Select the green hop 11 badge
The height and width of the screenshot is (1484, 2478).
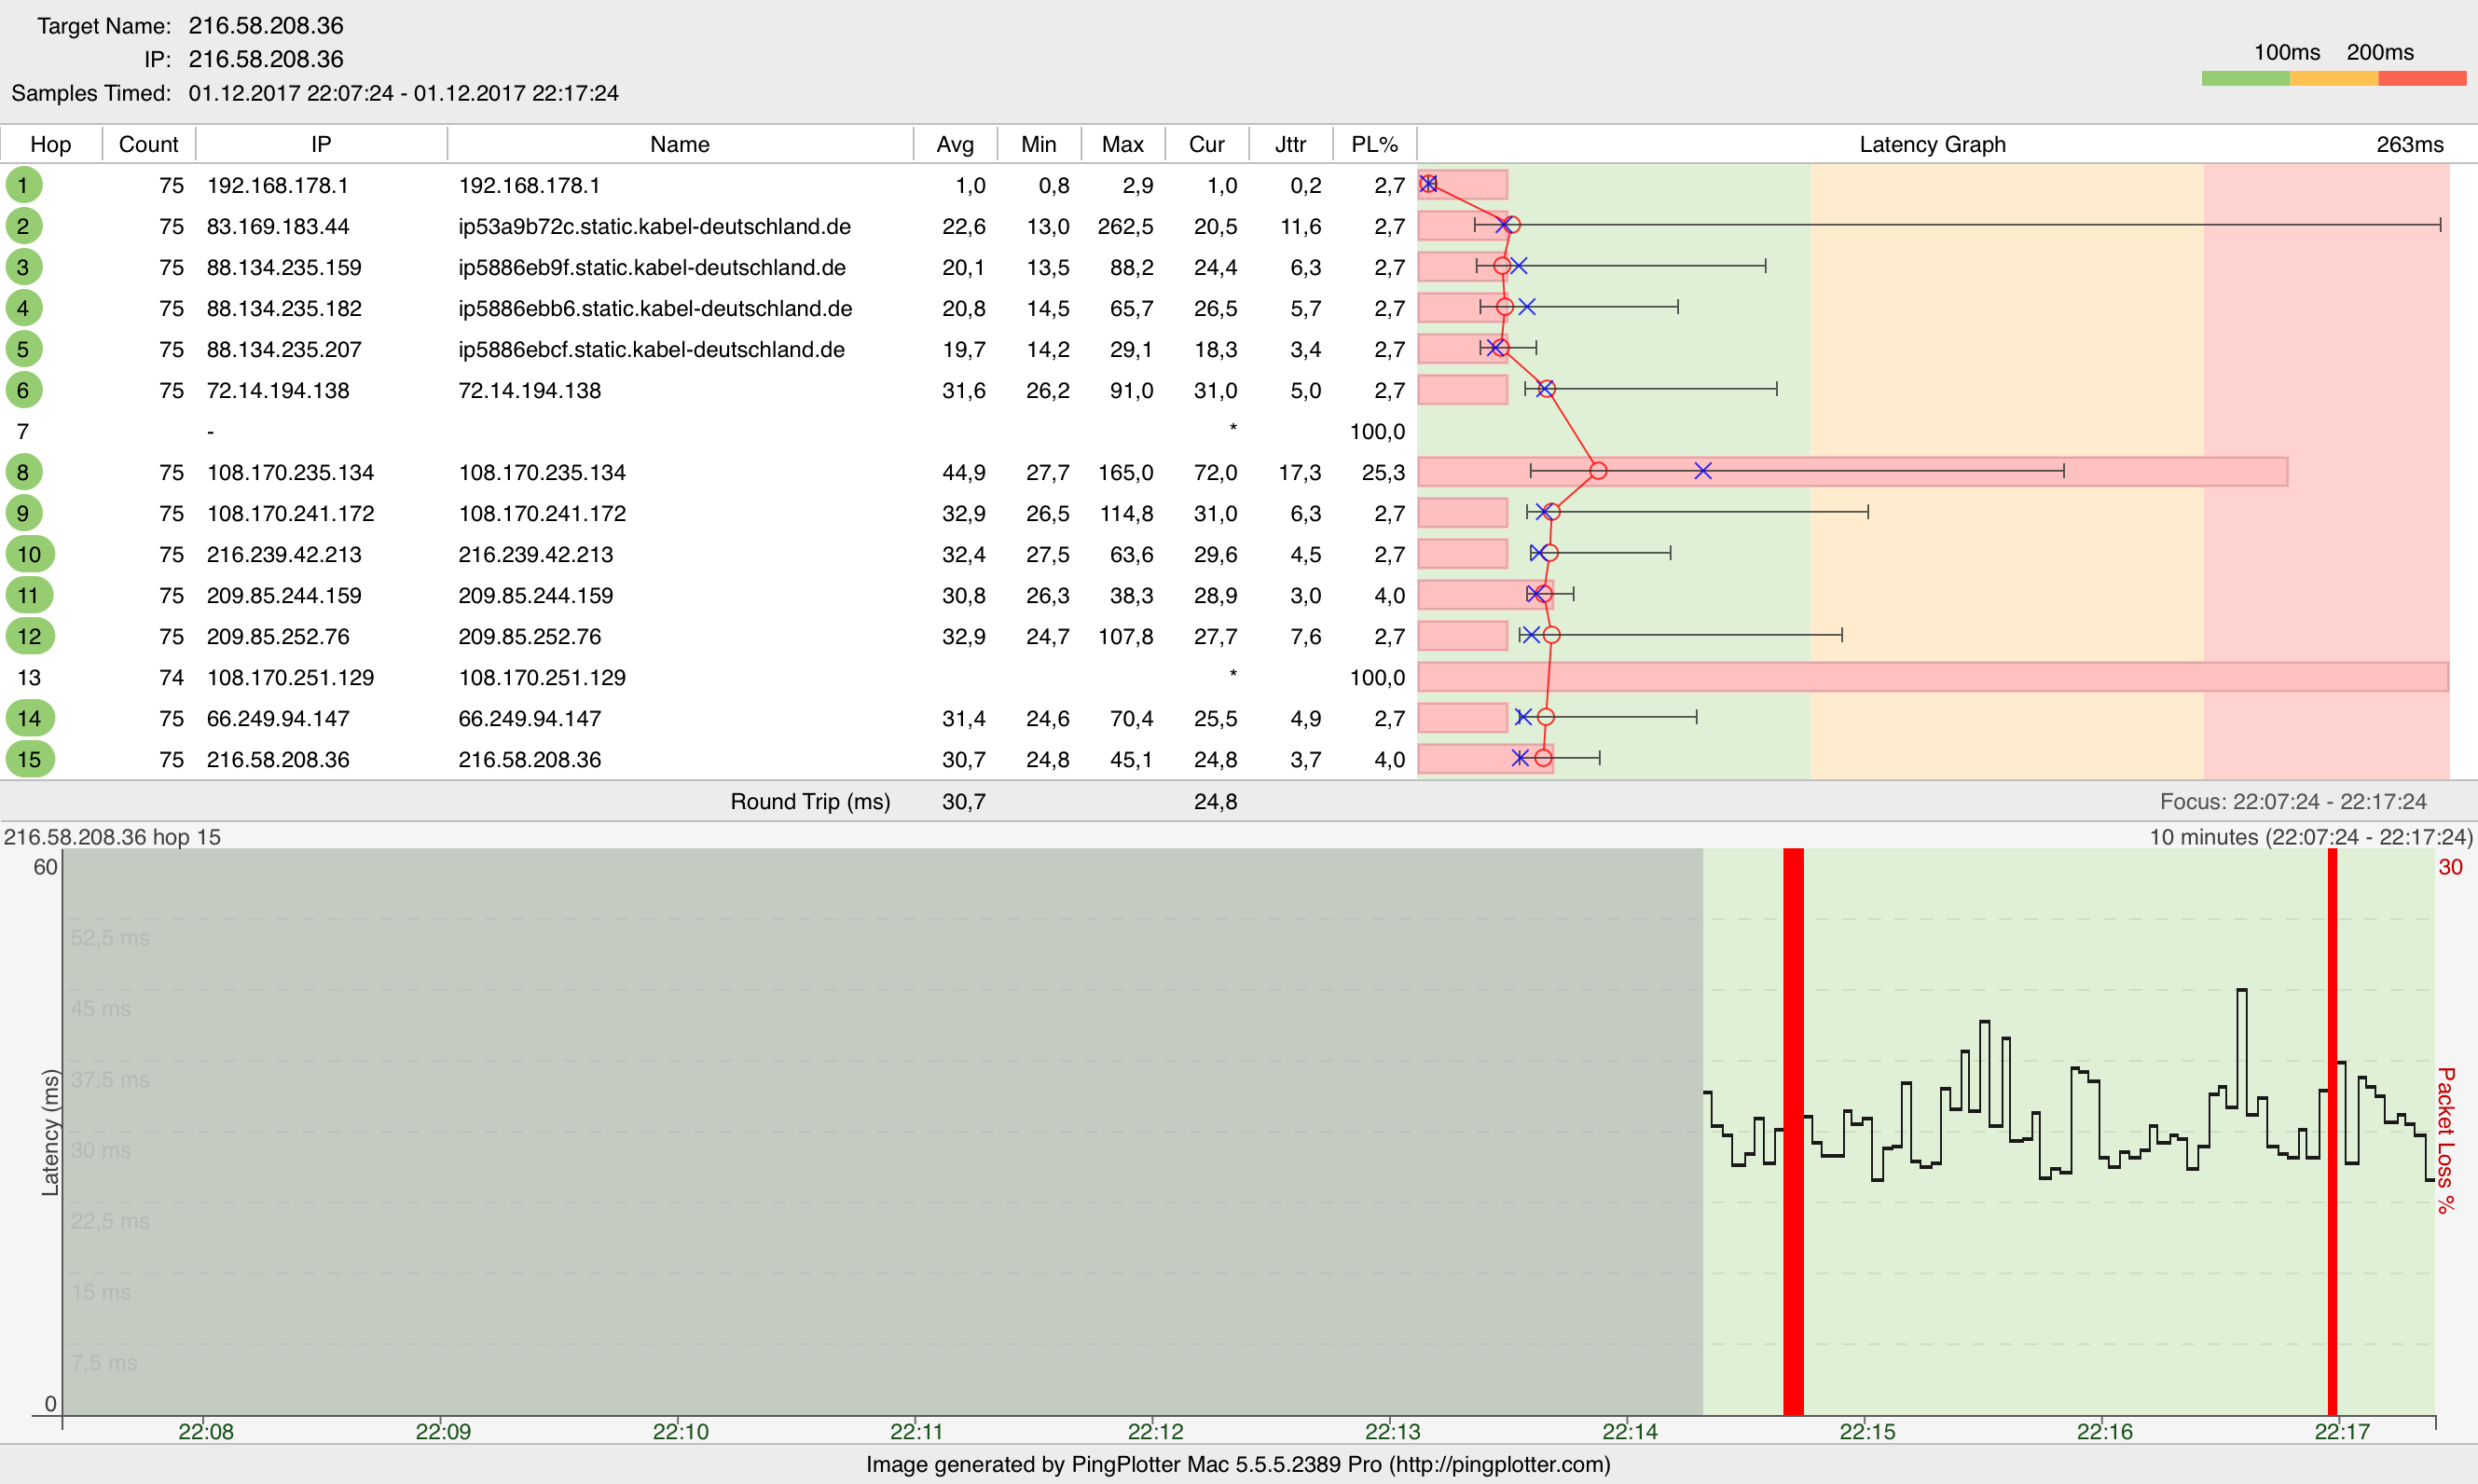[29, 595]
